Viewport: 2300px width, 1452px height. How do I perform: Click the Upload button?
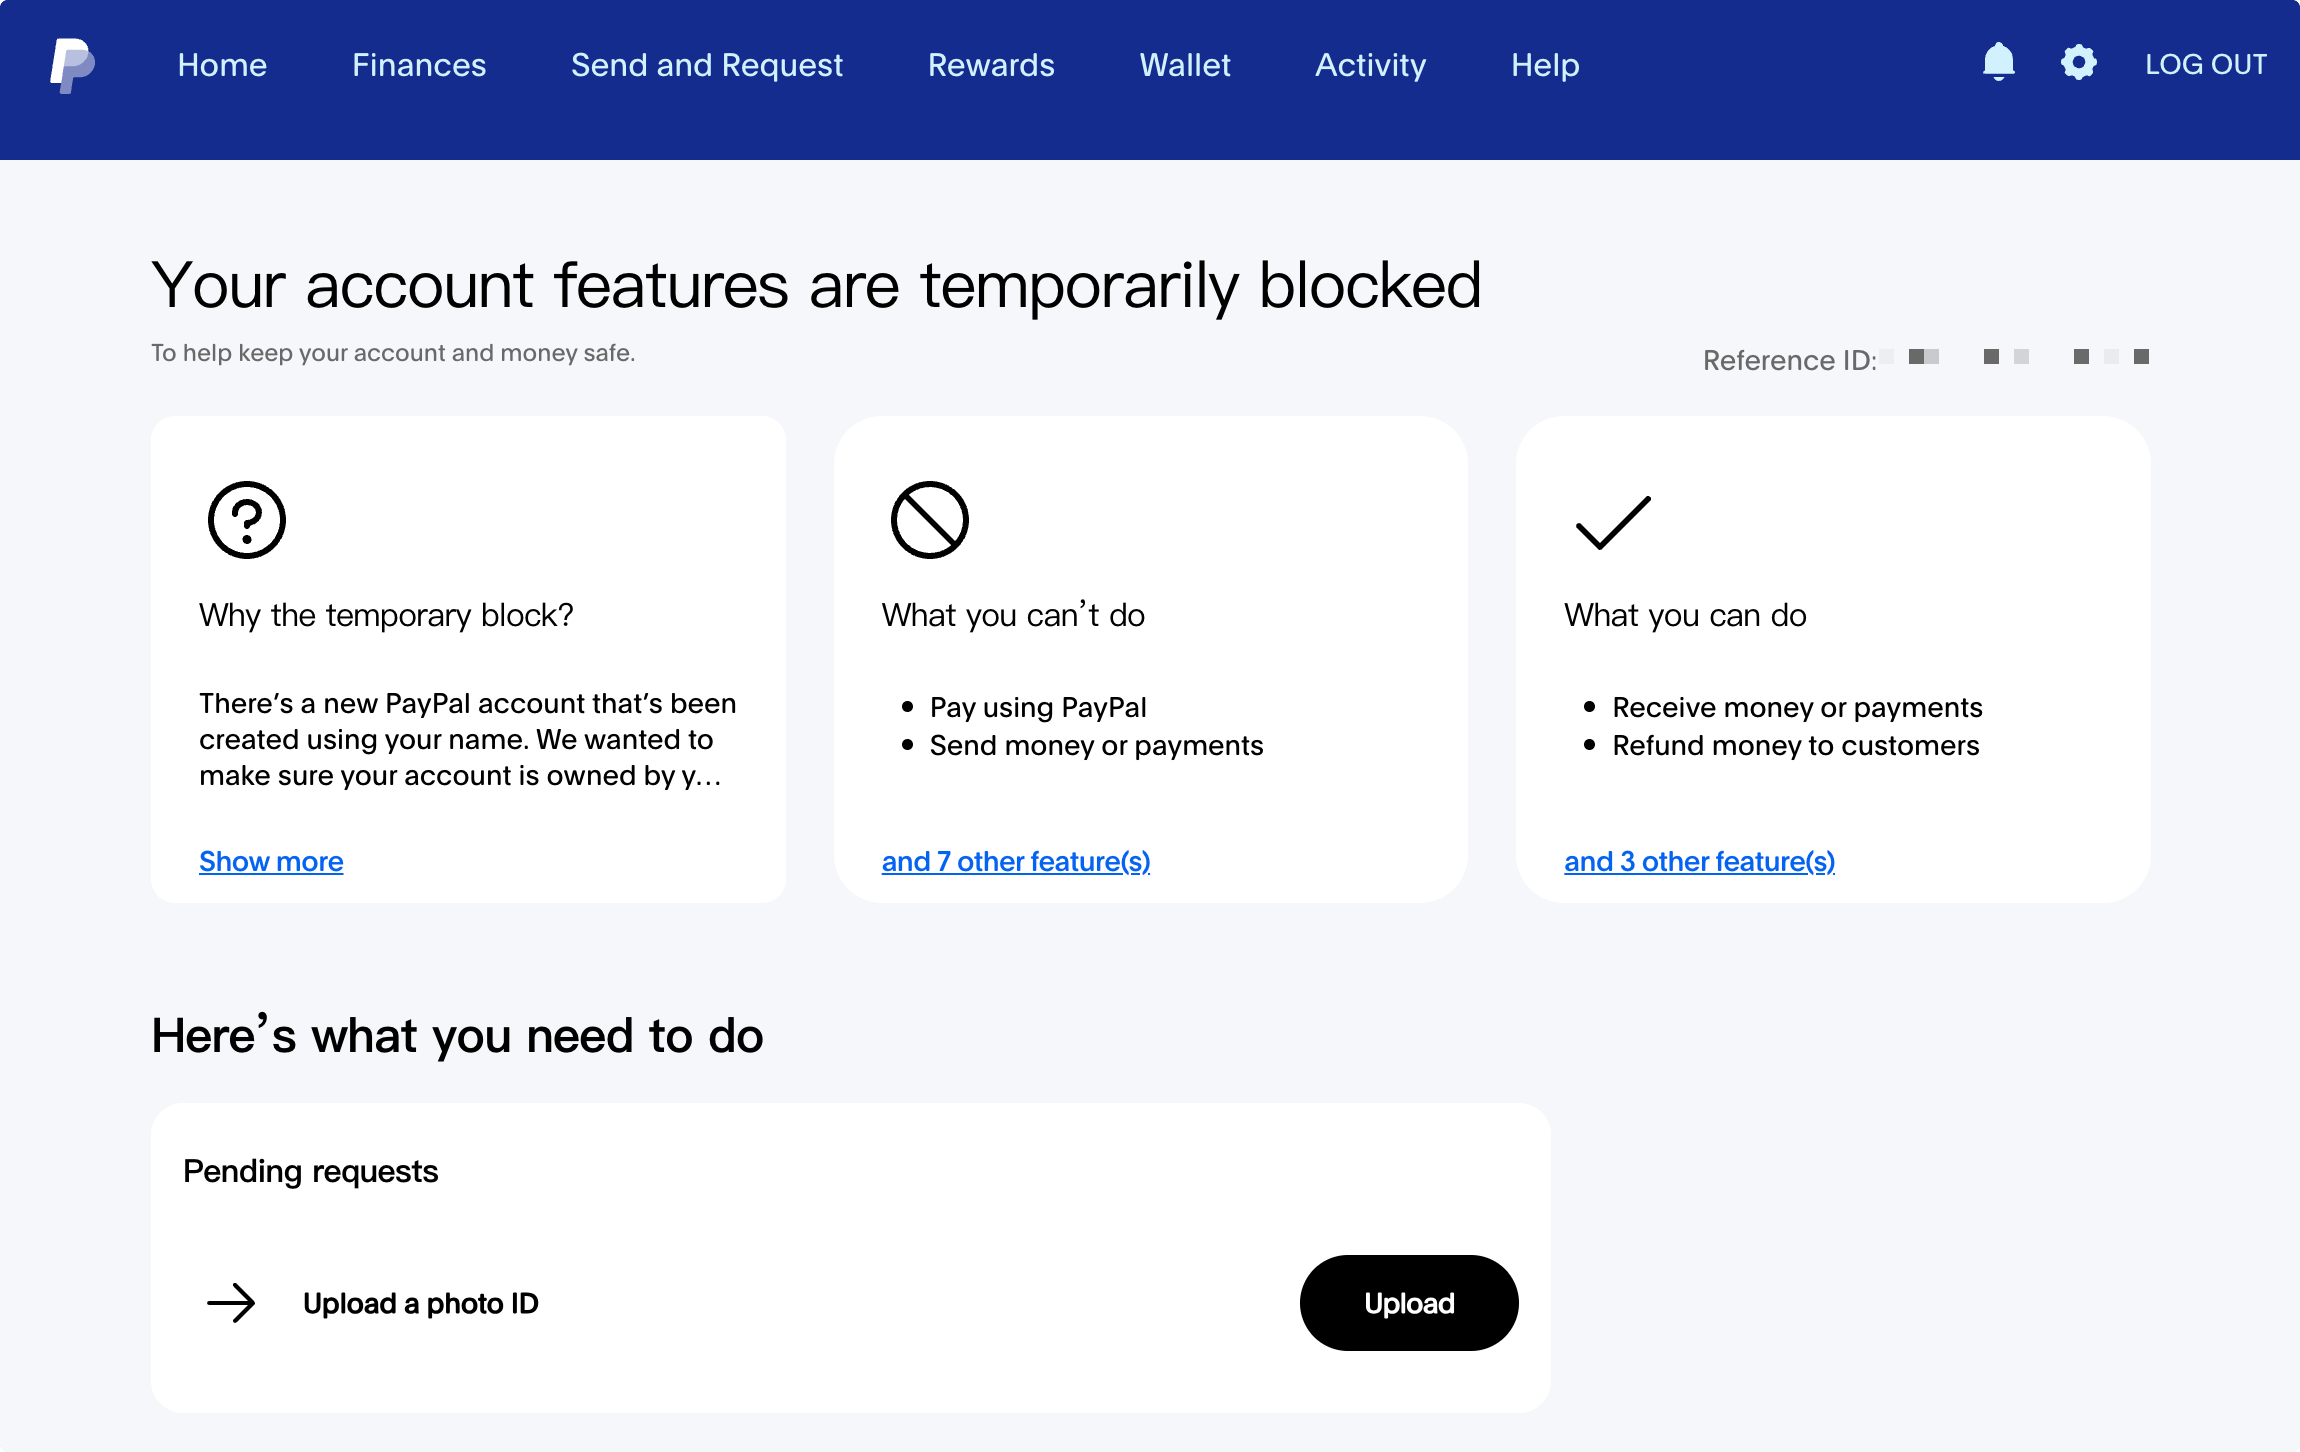(1409, 1303)
